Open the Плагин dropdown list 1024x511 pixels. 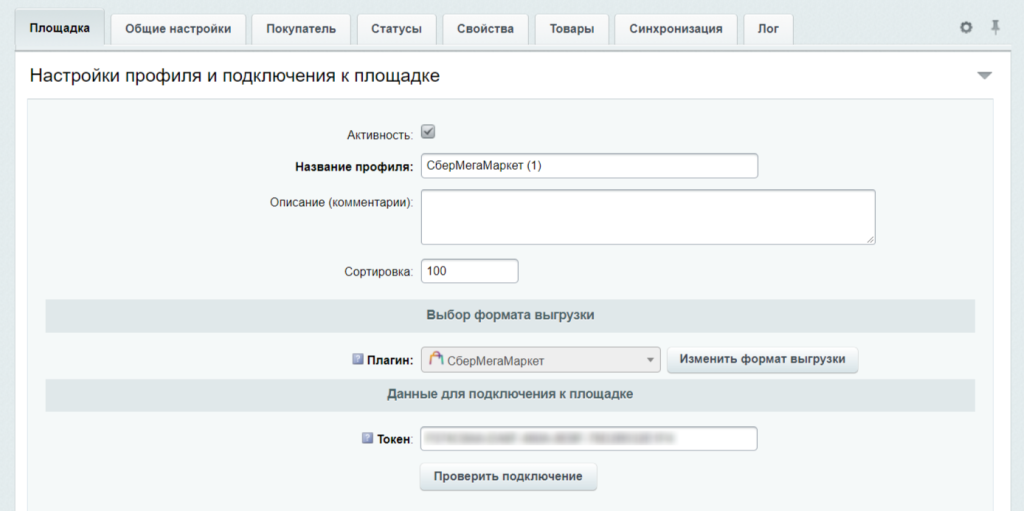click(x=541, y=360)
